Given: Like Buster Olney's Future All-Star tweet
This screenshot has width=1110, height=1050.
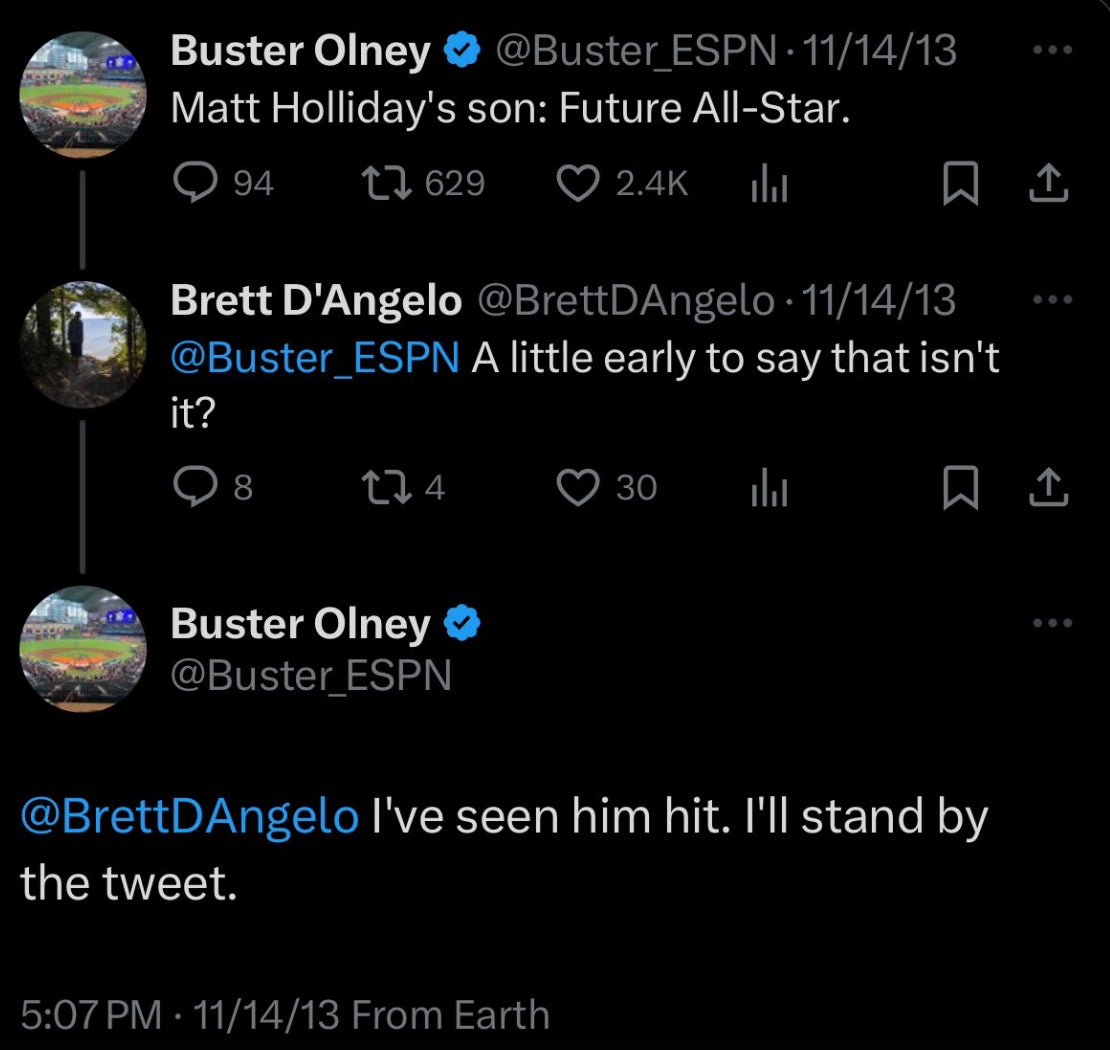Looking at the screenshot, I should pos(576,183).
